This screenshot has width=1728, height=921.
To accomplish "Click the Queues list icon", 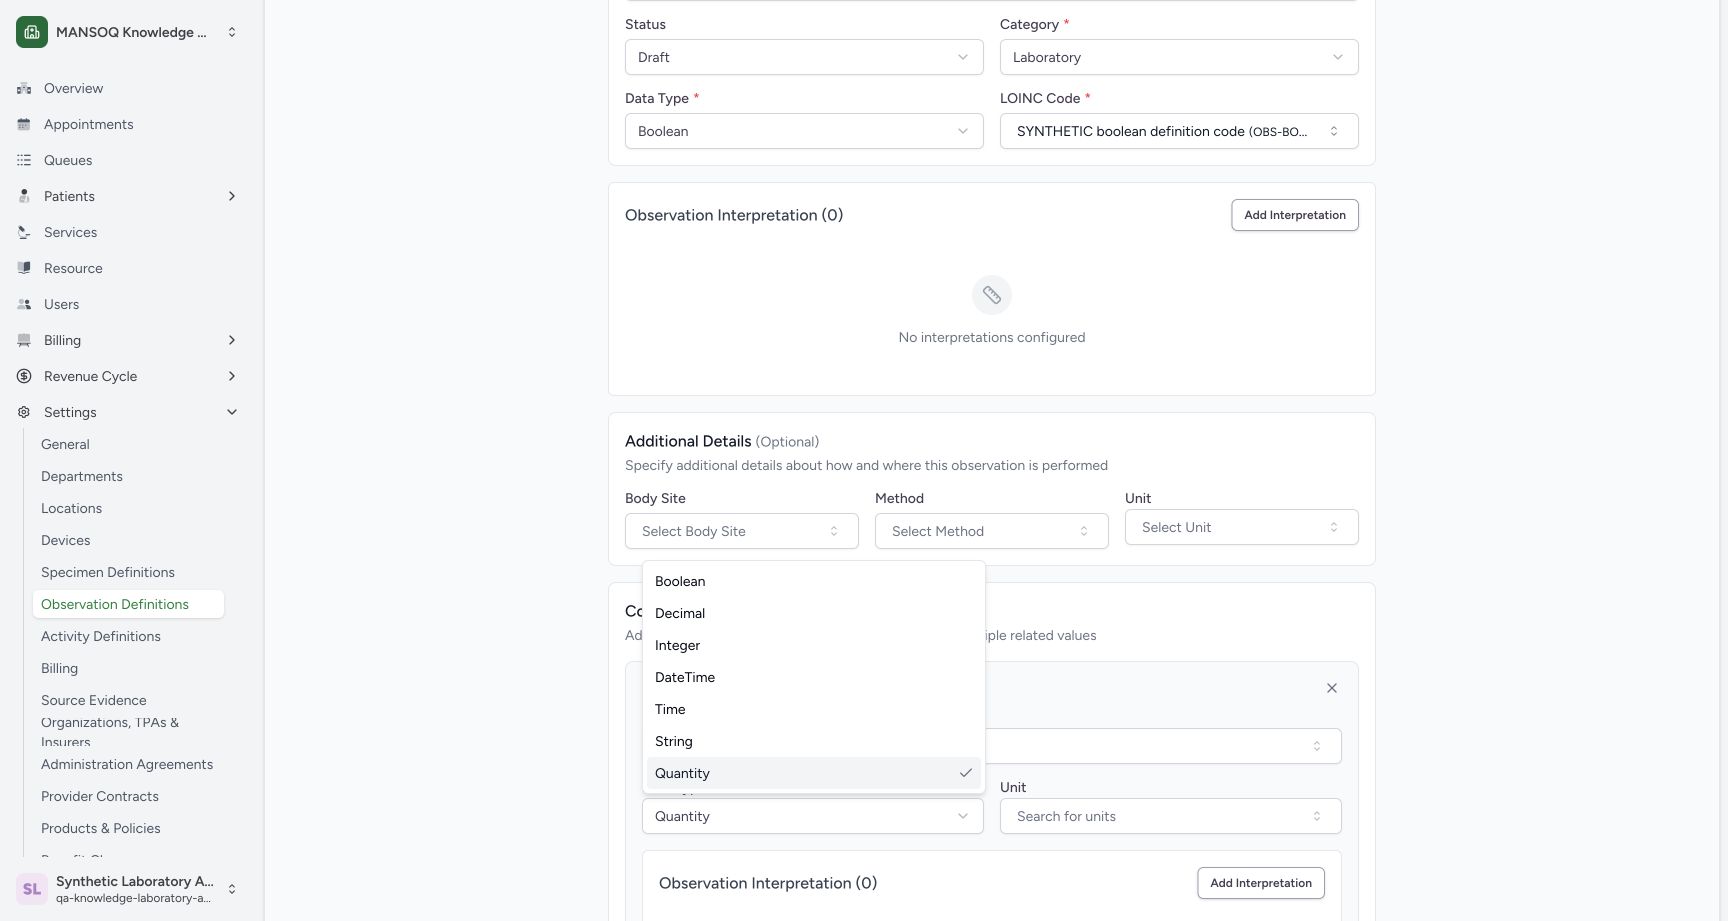I will tap(24, 160).
